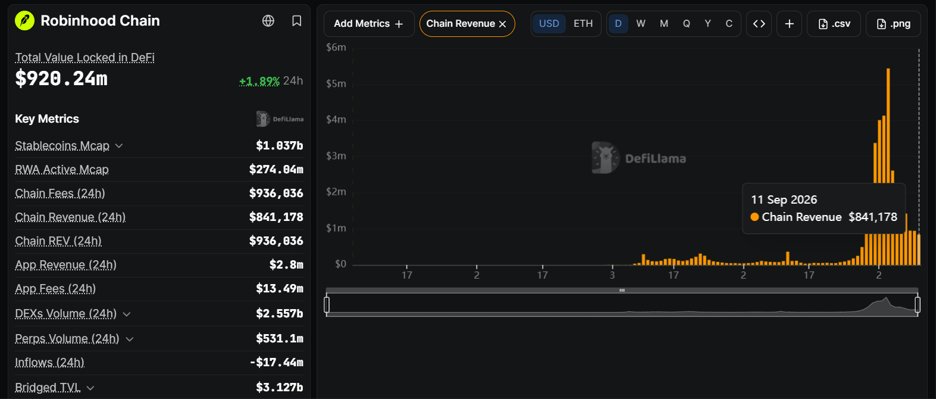Click the left handle of range slider

[327, 305]
